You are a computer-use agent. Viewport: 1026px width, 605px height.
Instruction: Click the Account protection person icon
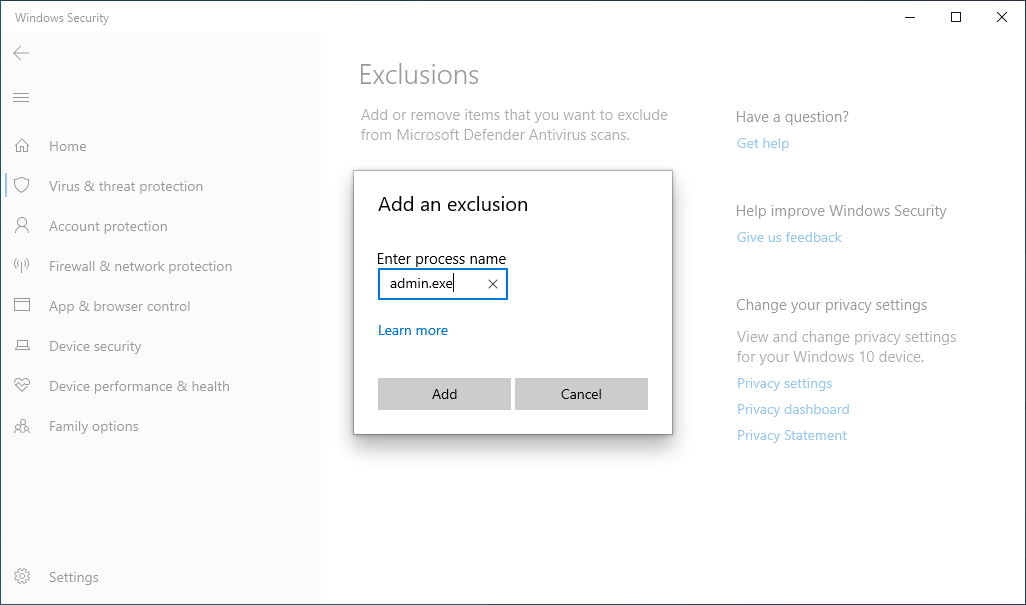(22, 226)
